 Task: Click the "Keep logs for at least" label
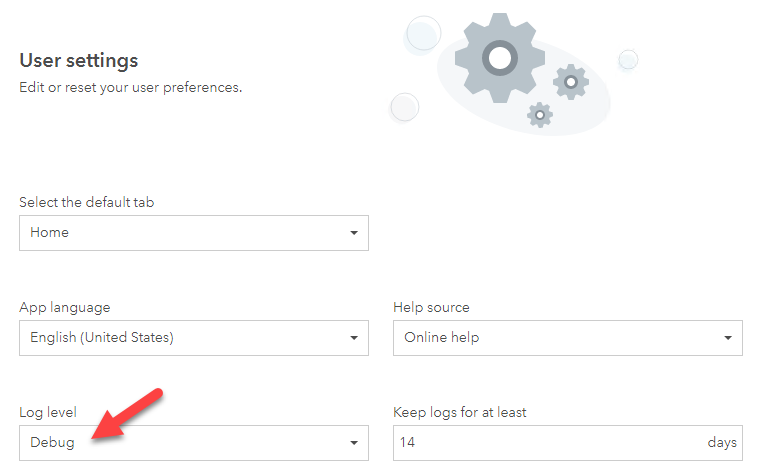[x=460, y=412]
